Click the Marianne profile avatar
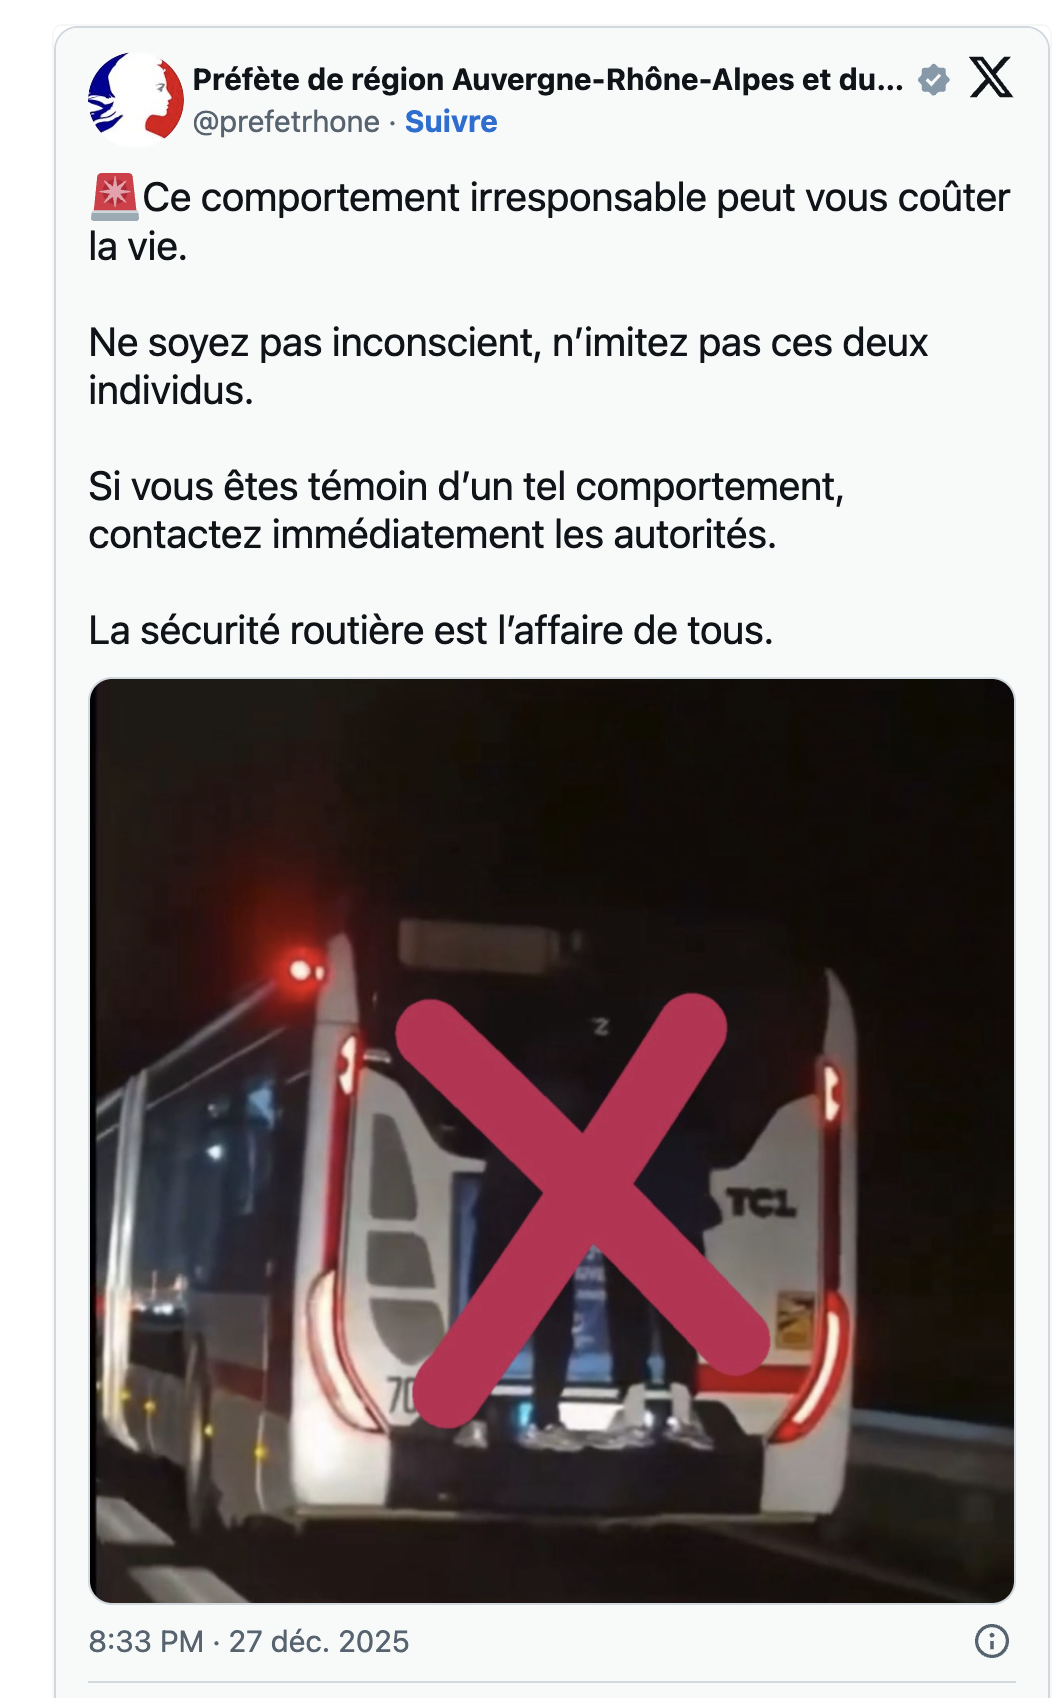This screenshot has width=1052, height=1698. click(136, 99)
